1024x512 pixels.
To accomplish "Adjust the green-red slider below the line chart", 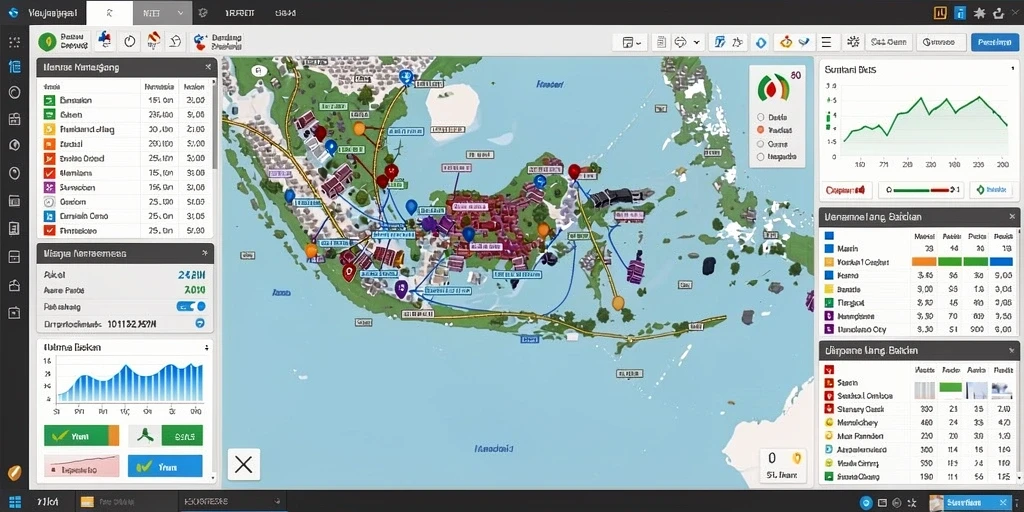I will [921, 190].
